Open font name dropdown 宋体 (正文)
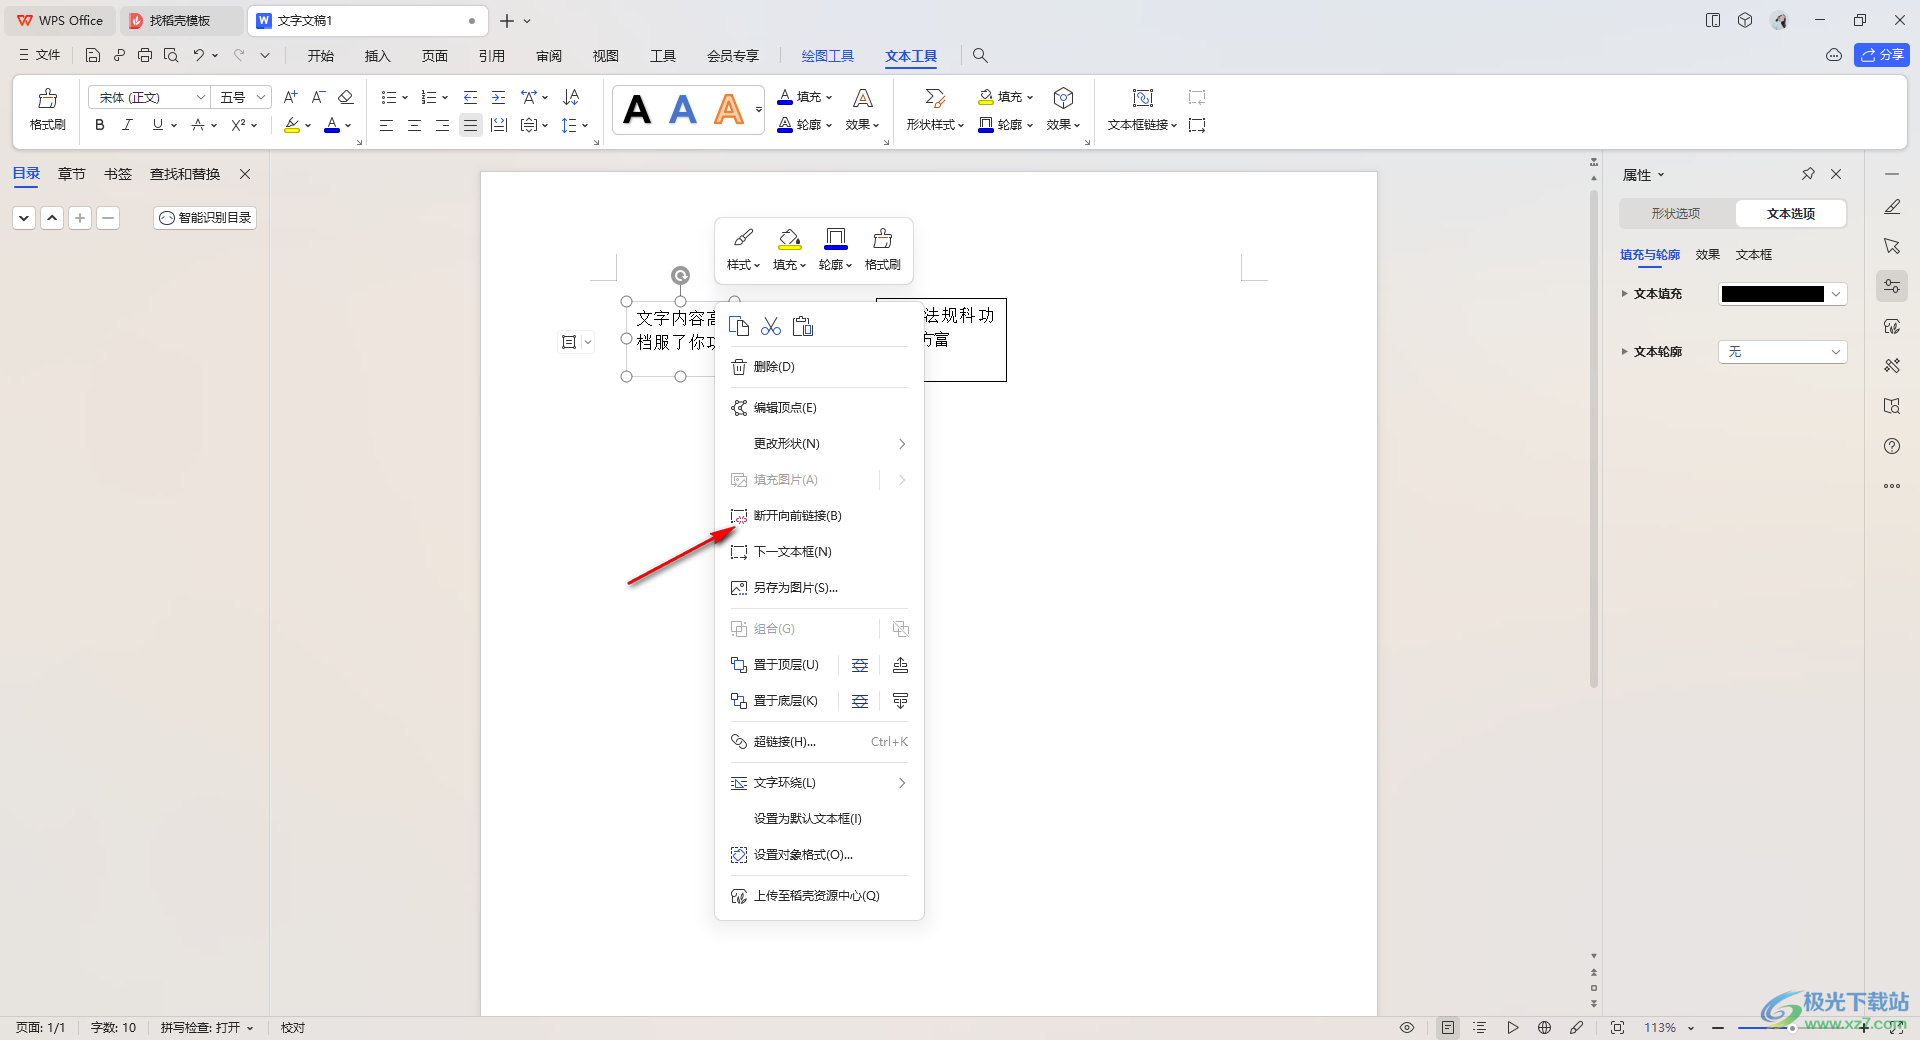The height and width of the screenshot is (1040, 1920). (149, 97)
